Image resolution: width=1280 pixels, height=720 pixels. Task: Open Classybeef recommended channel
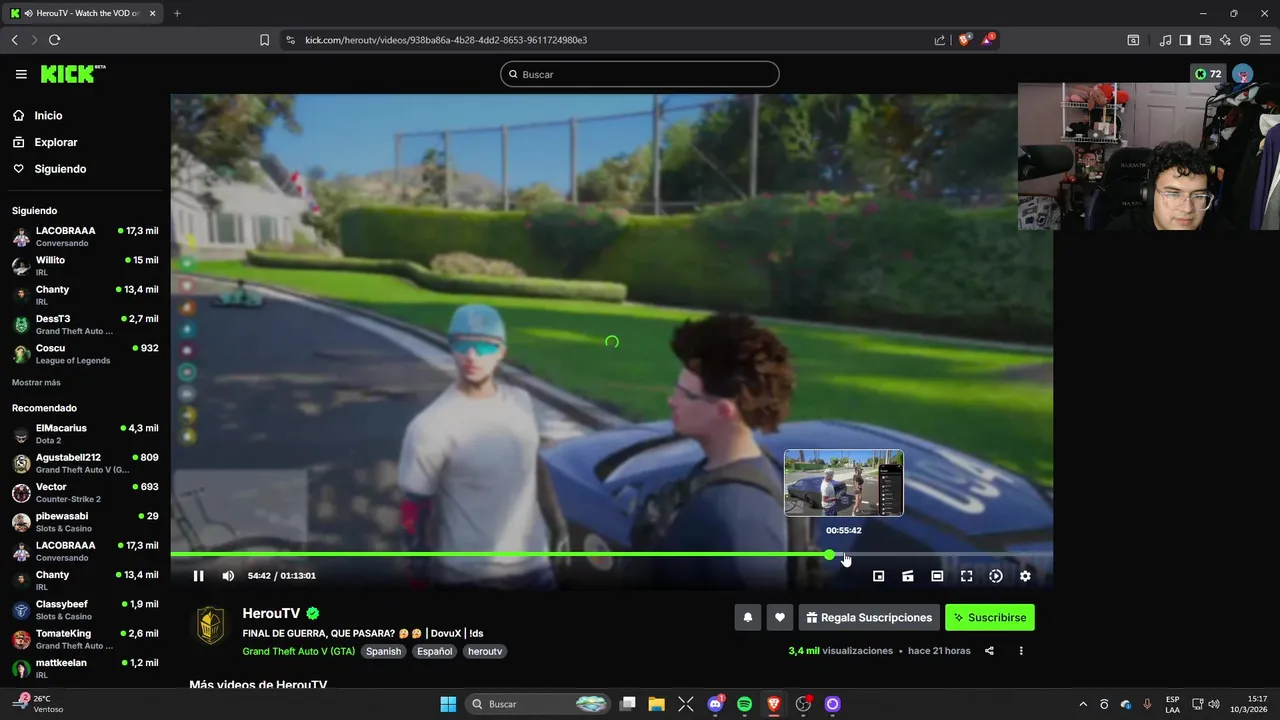point(85,610)
